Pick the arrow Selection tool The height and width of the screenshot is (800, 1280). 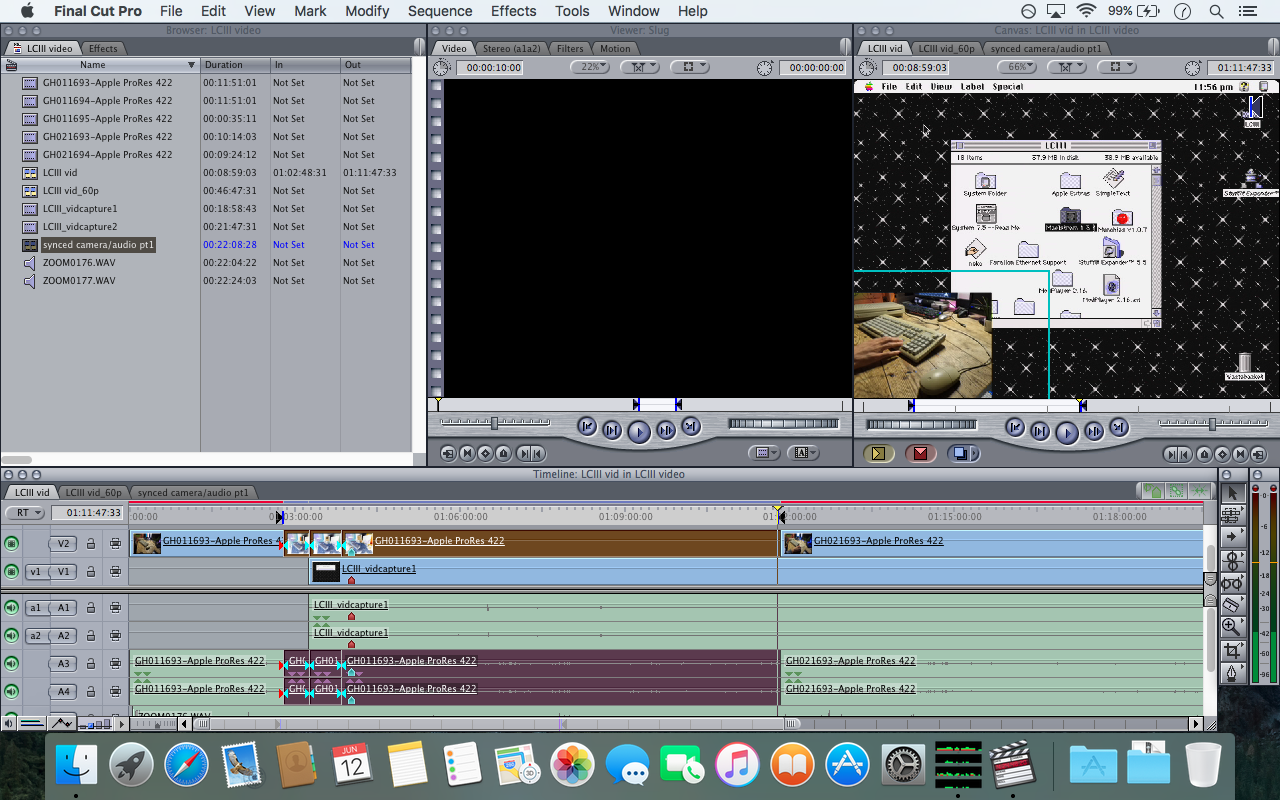point(1232,492)
